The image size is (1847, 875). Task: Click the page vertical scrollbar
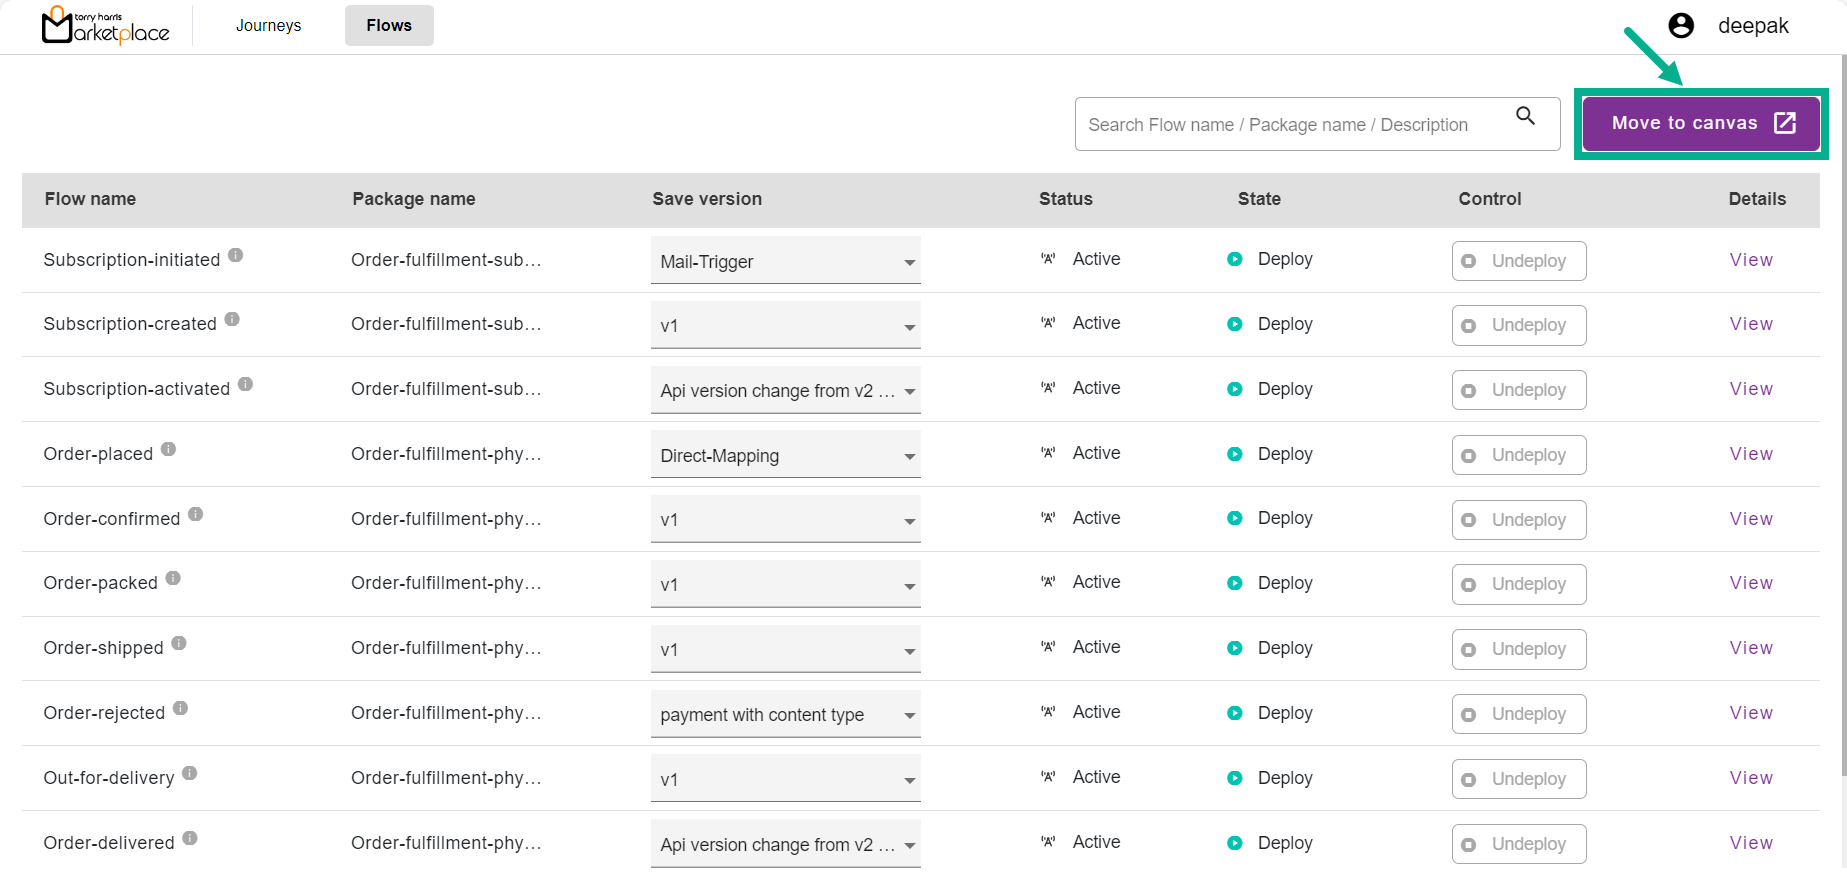1842,400
